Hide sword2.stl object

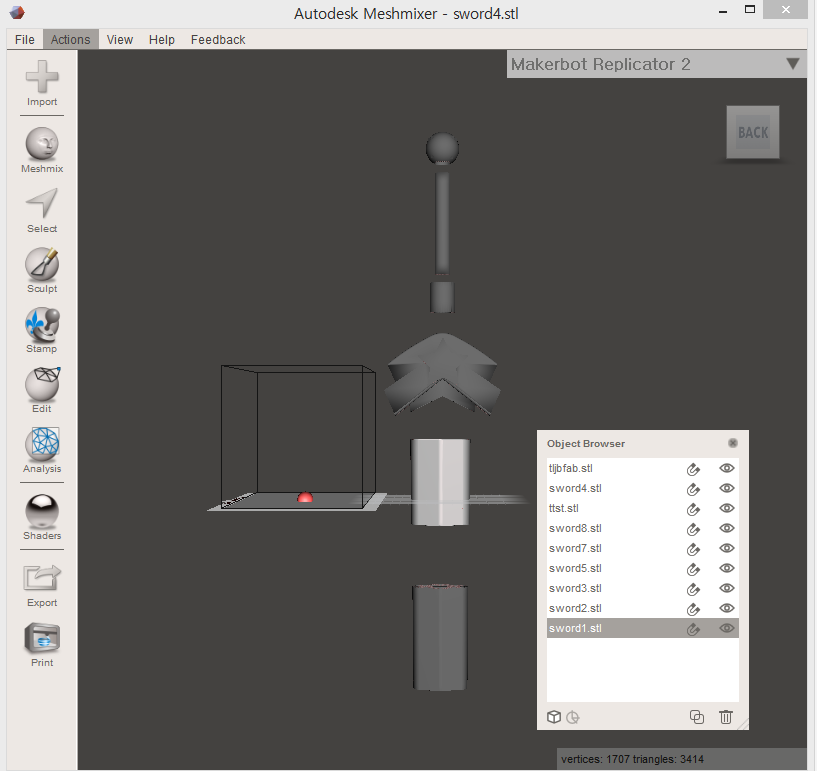pos(727,608)
